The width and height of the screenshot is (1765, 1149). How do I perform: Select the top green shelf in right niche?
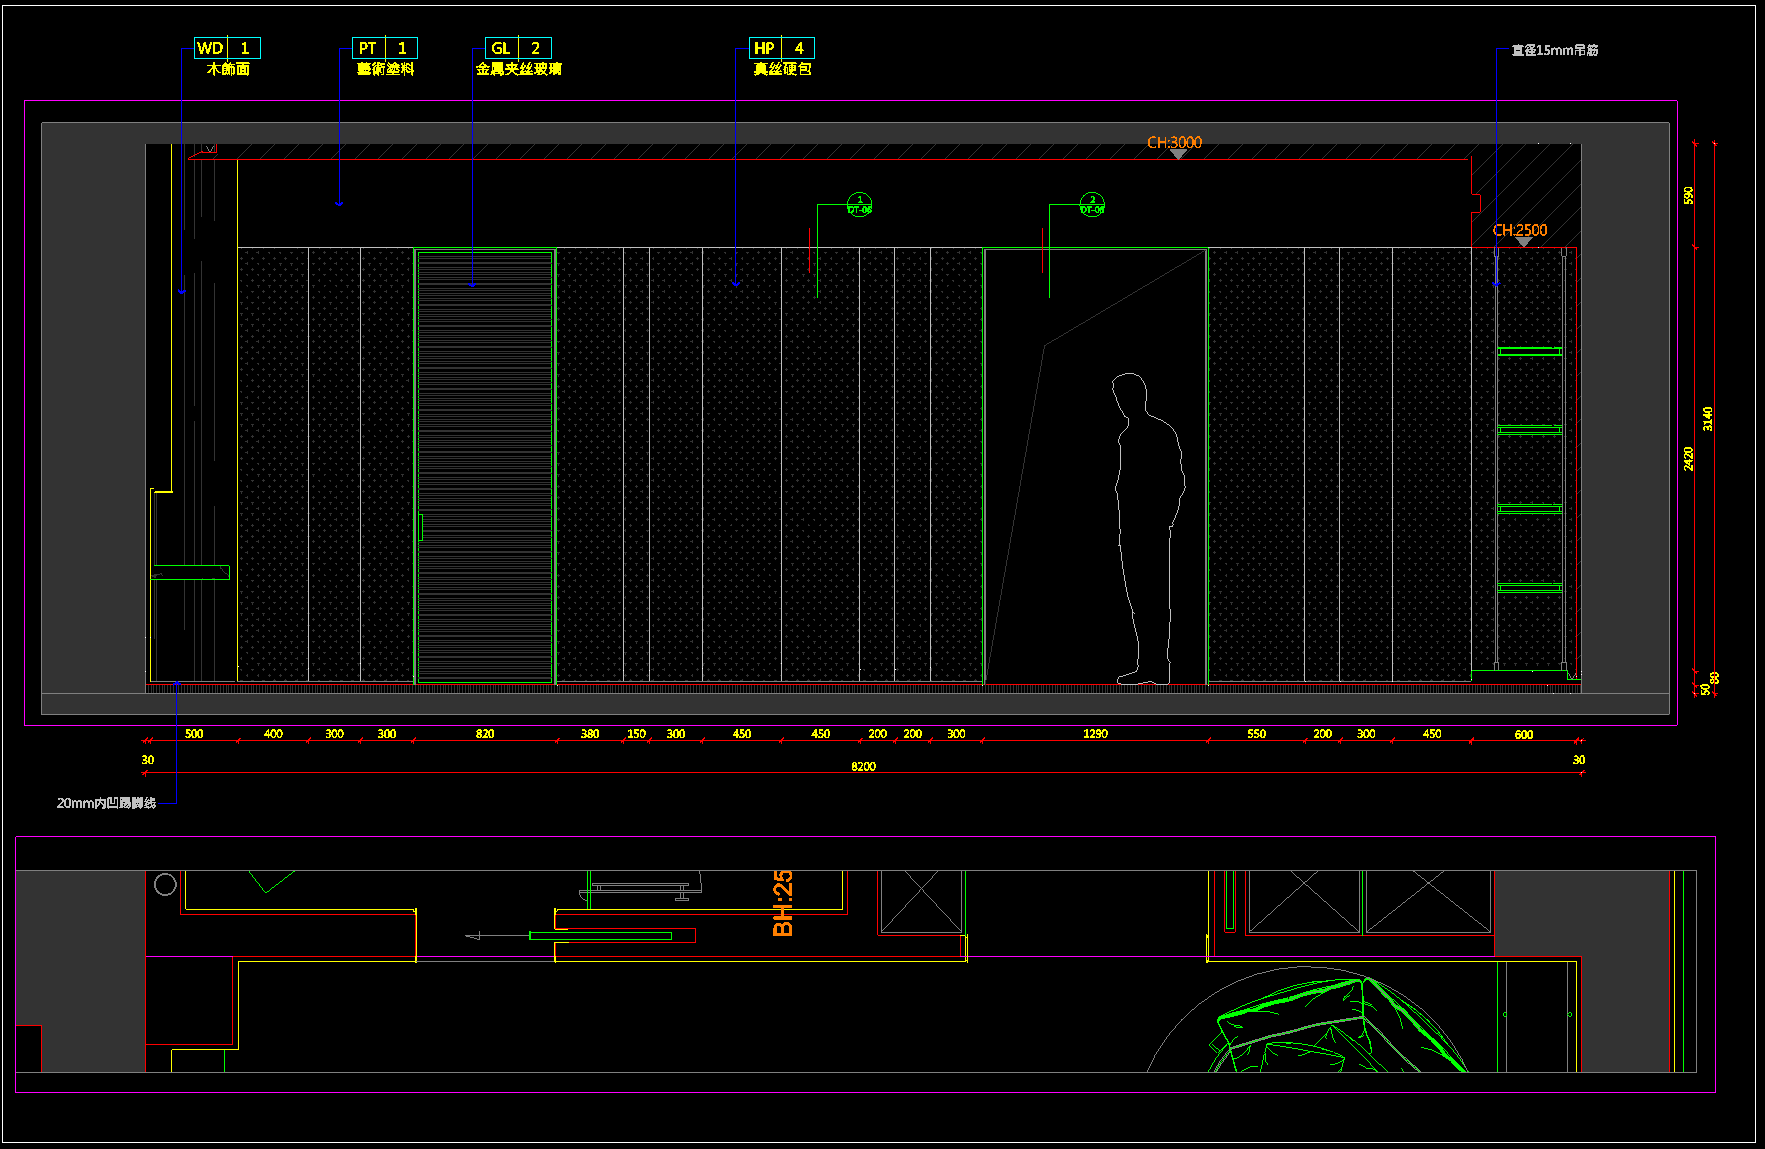(1530, 351)
